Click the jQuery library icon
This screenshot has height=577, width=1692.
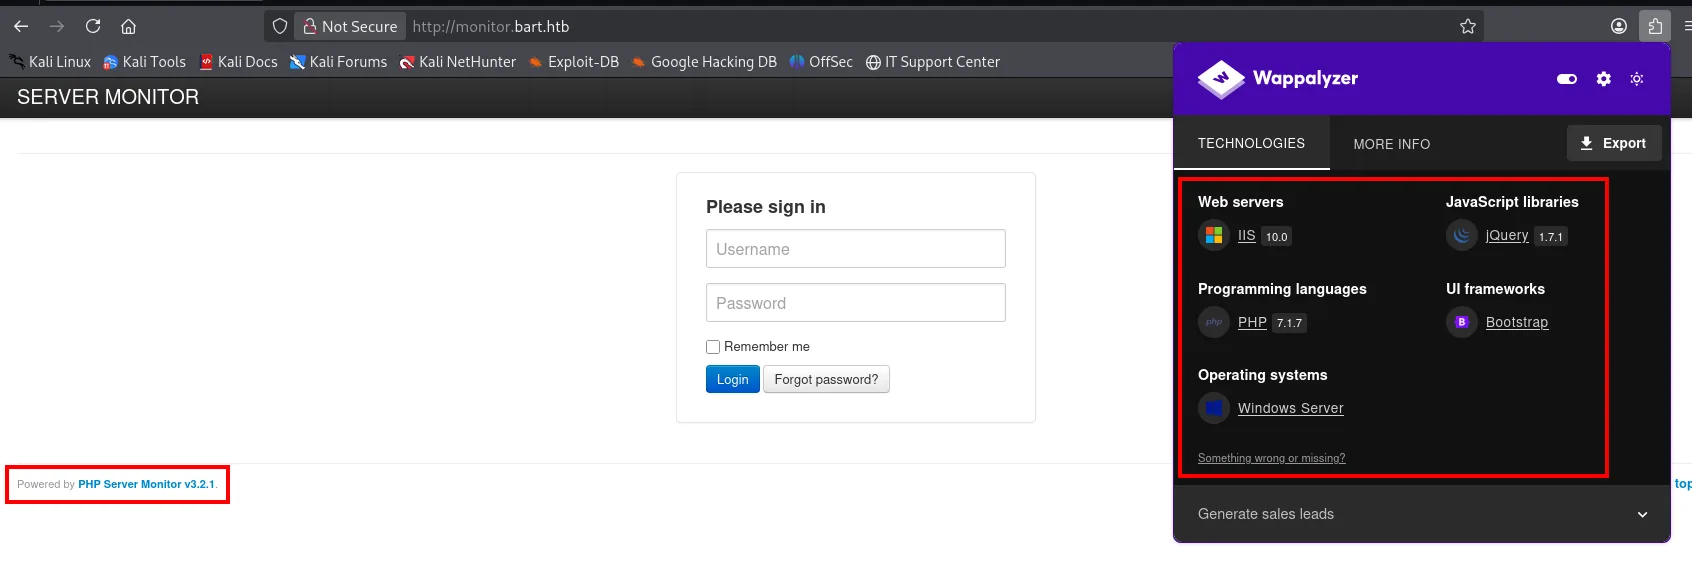point(1462,235)
